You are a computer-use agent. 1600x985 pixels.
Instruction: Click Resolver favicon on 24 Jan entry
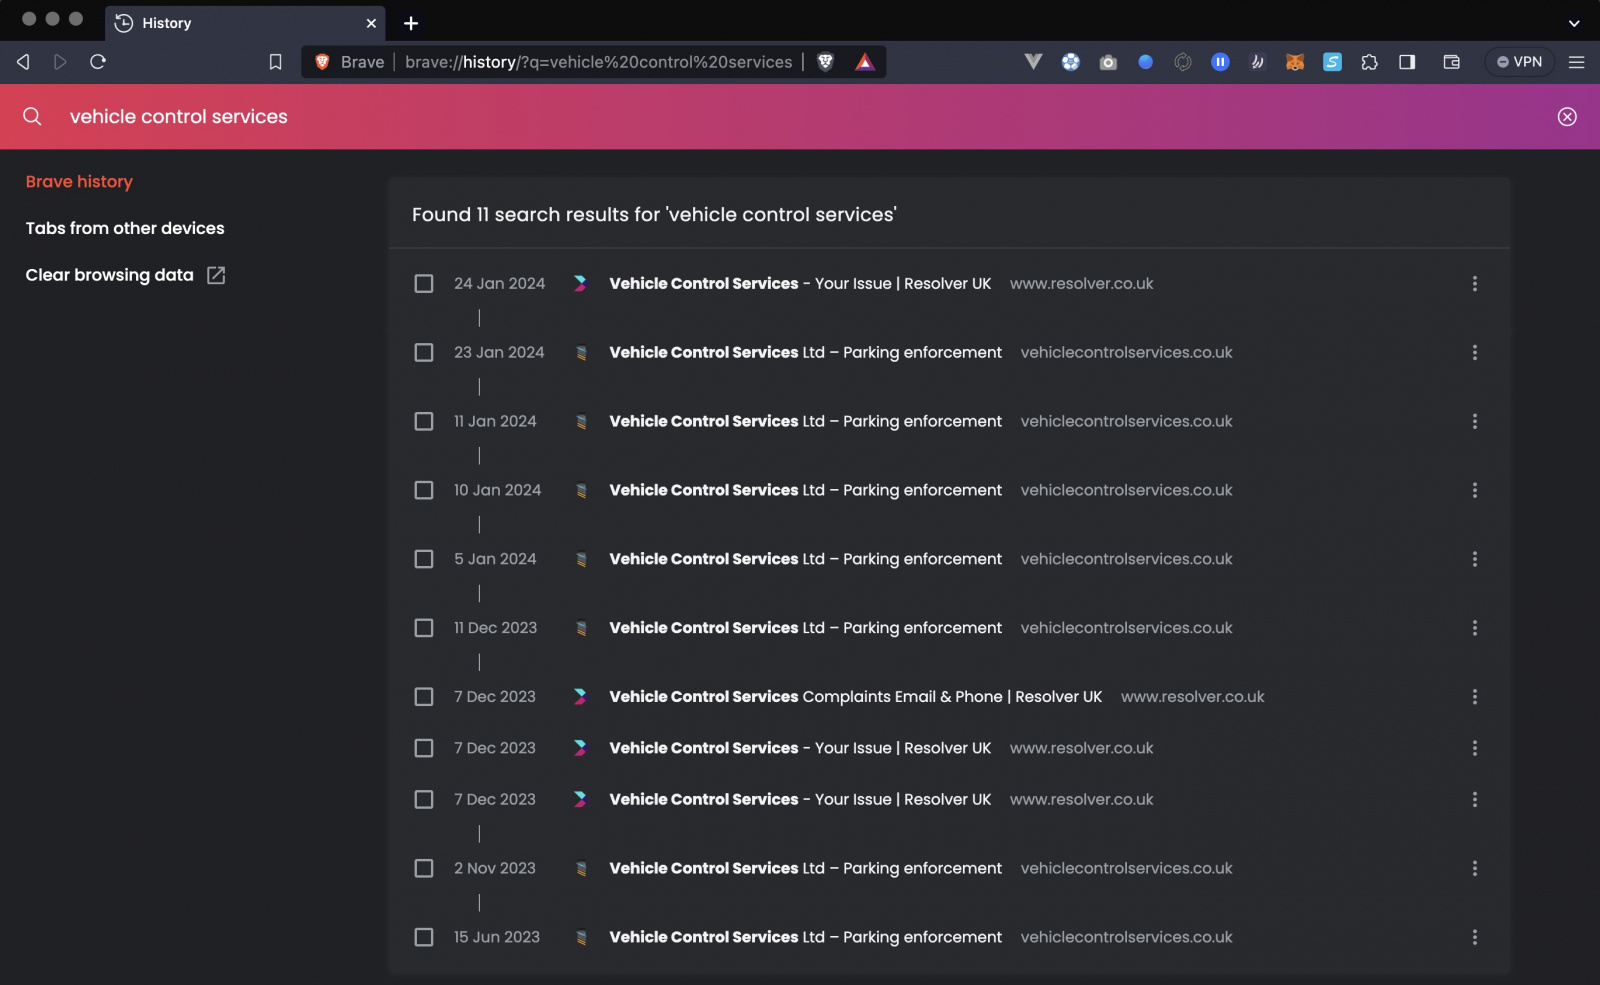coord(580,284)
